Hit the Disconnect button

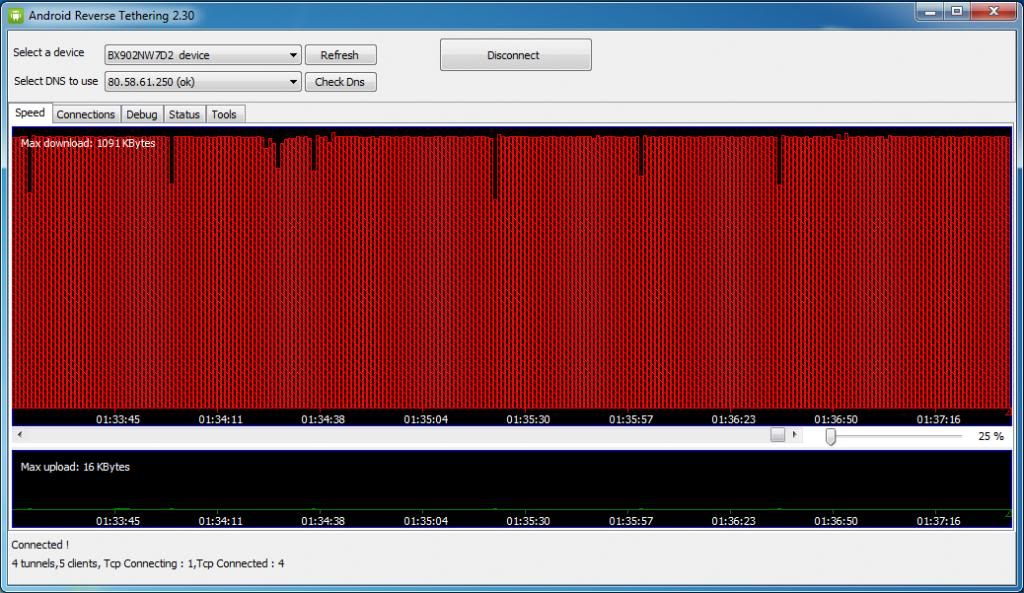point(515,55)
